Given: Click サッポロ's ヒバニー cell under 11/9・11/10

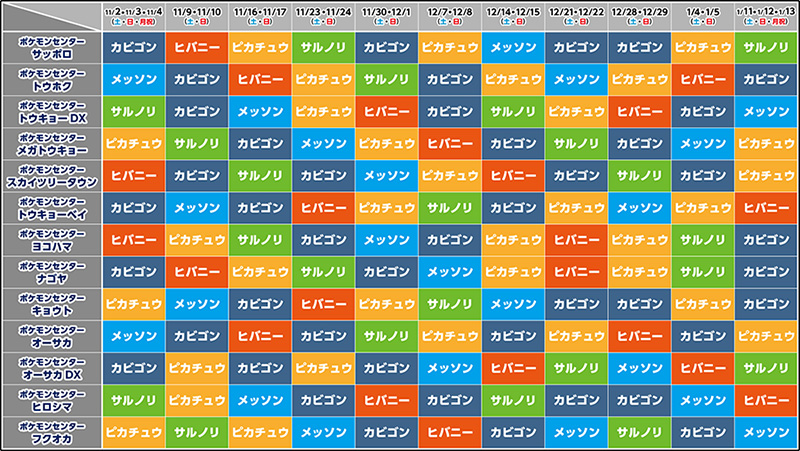Looking at the screenshot, I should click(x=197, y=47).
